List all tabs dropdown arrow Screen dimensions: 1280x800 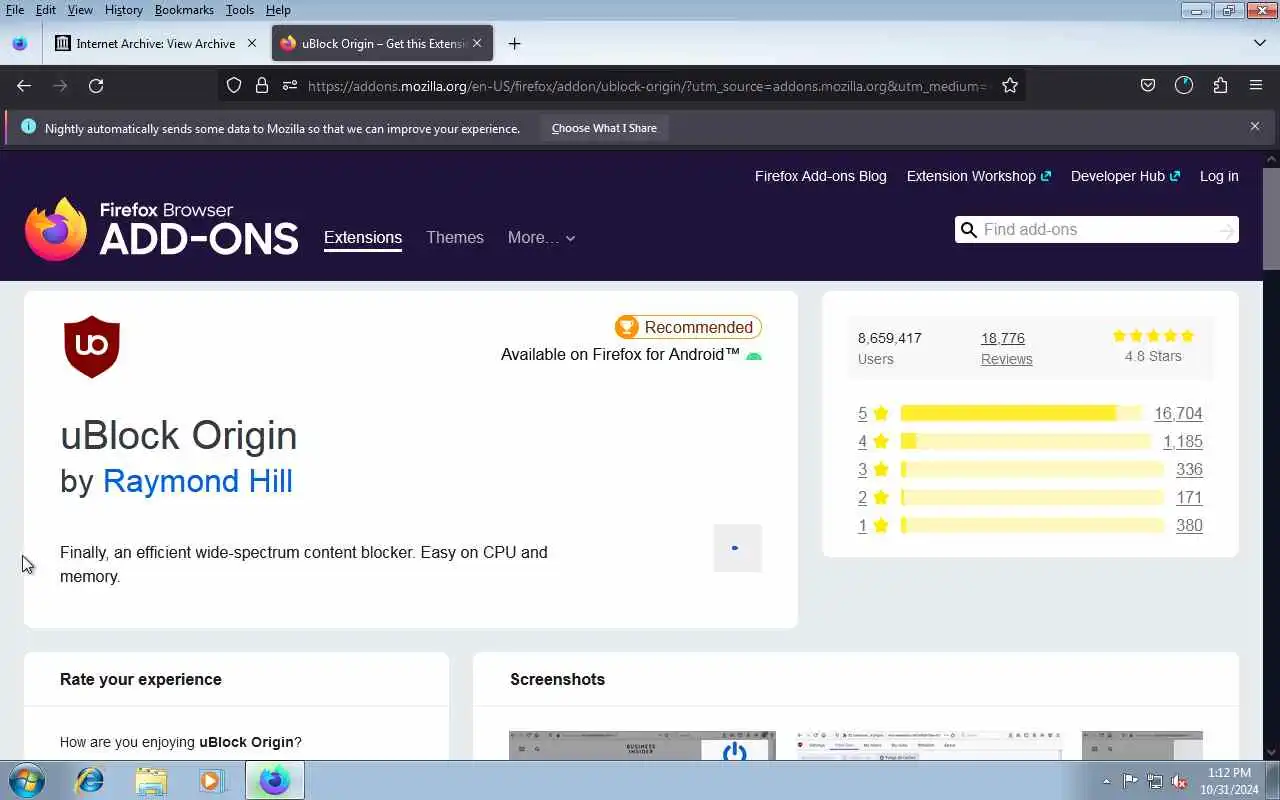coord(1260,43)
